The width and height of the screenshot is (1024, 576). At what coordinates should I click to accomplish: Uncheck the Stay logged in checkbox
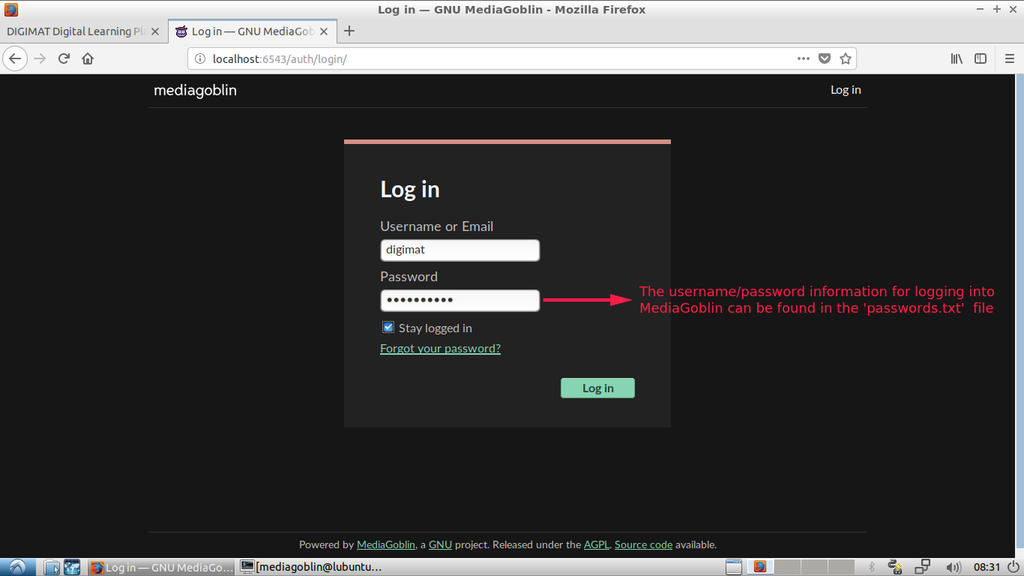388,327
